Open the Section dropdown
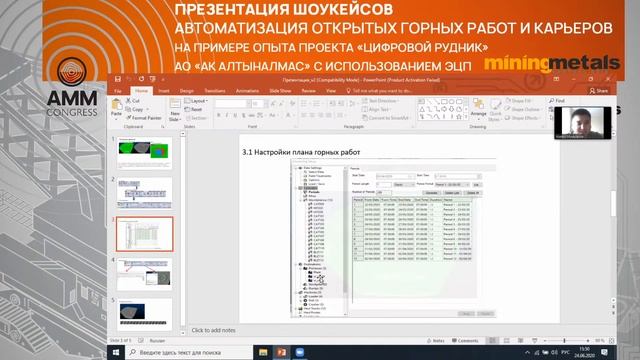 (197, 118)
